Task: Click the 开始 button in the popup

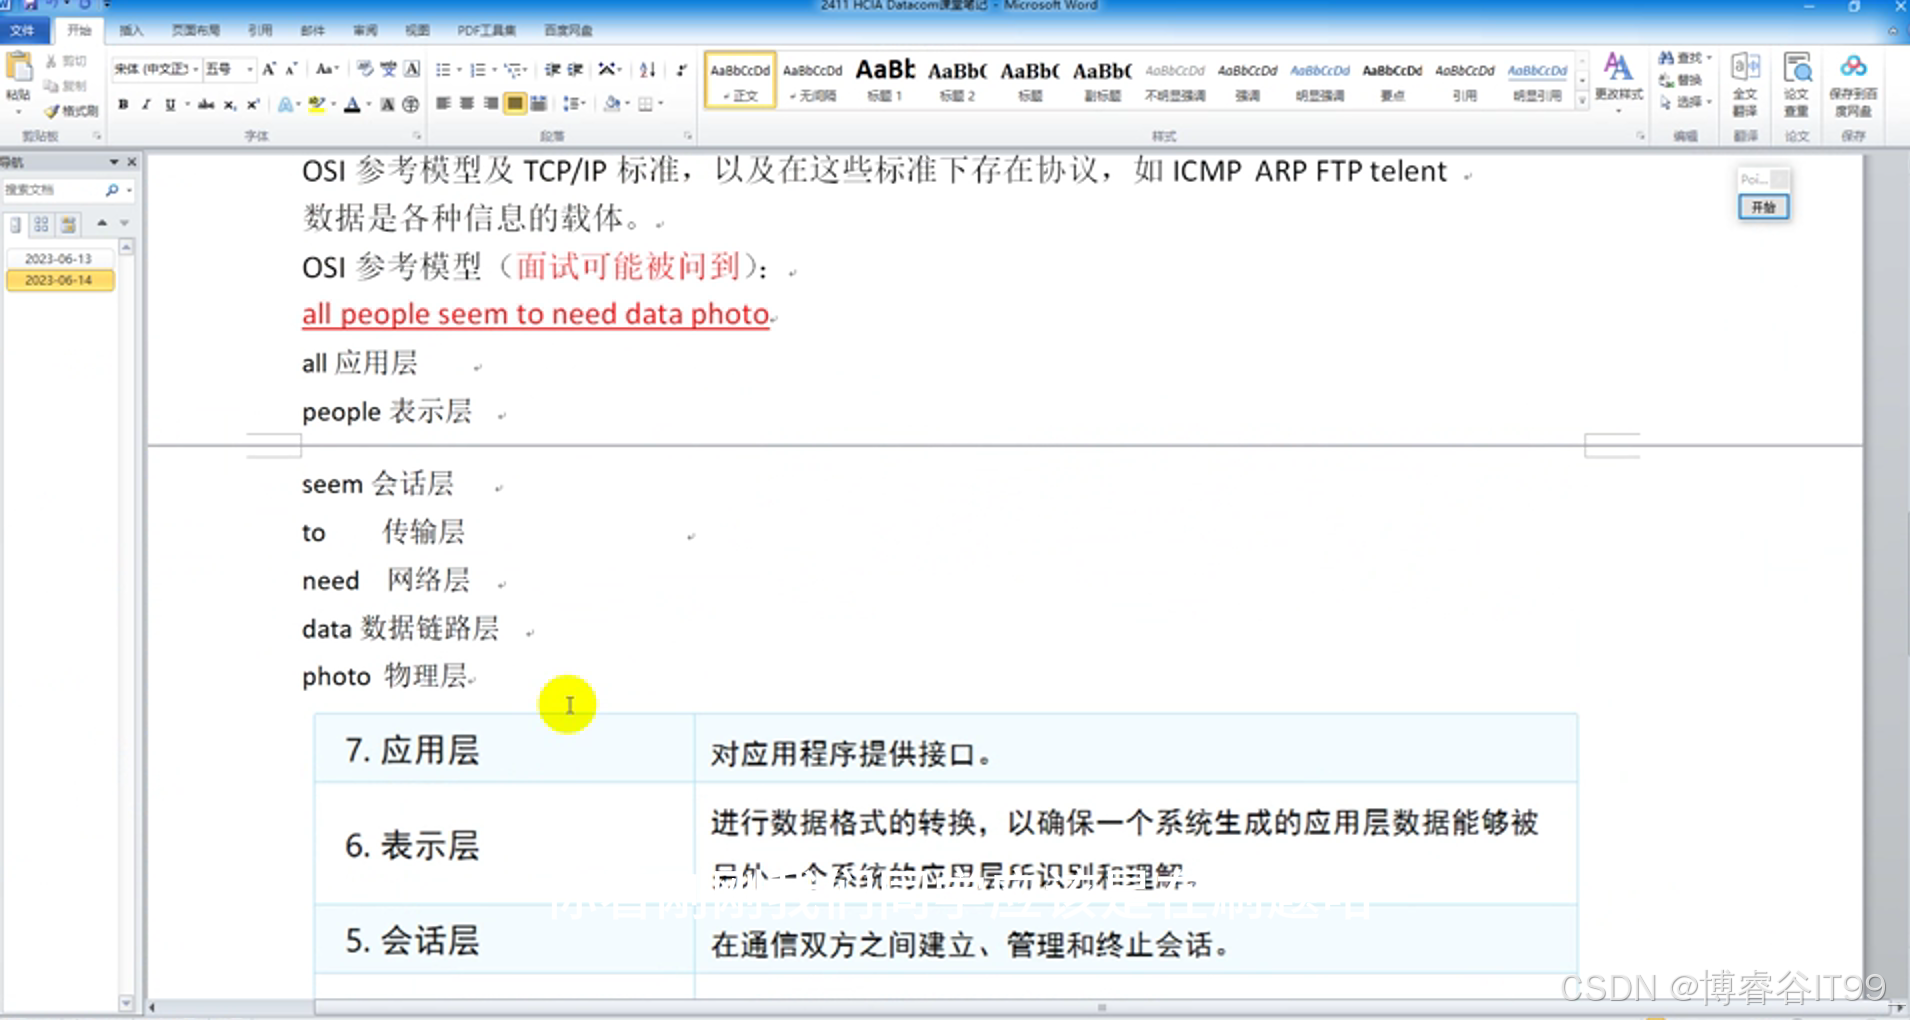Action: 1766,207
